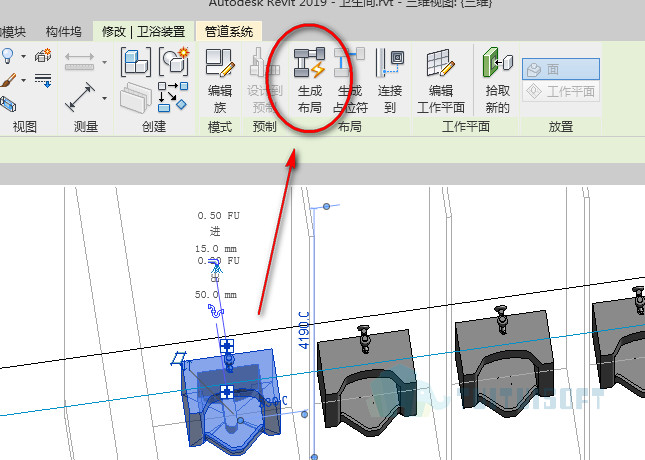Click the lower plus connector on selected sink
Screen dimensions: 645x460
click(227, 392)
